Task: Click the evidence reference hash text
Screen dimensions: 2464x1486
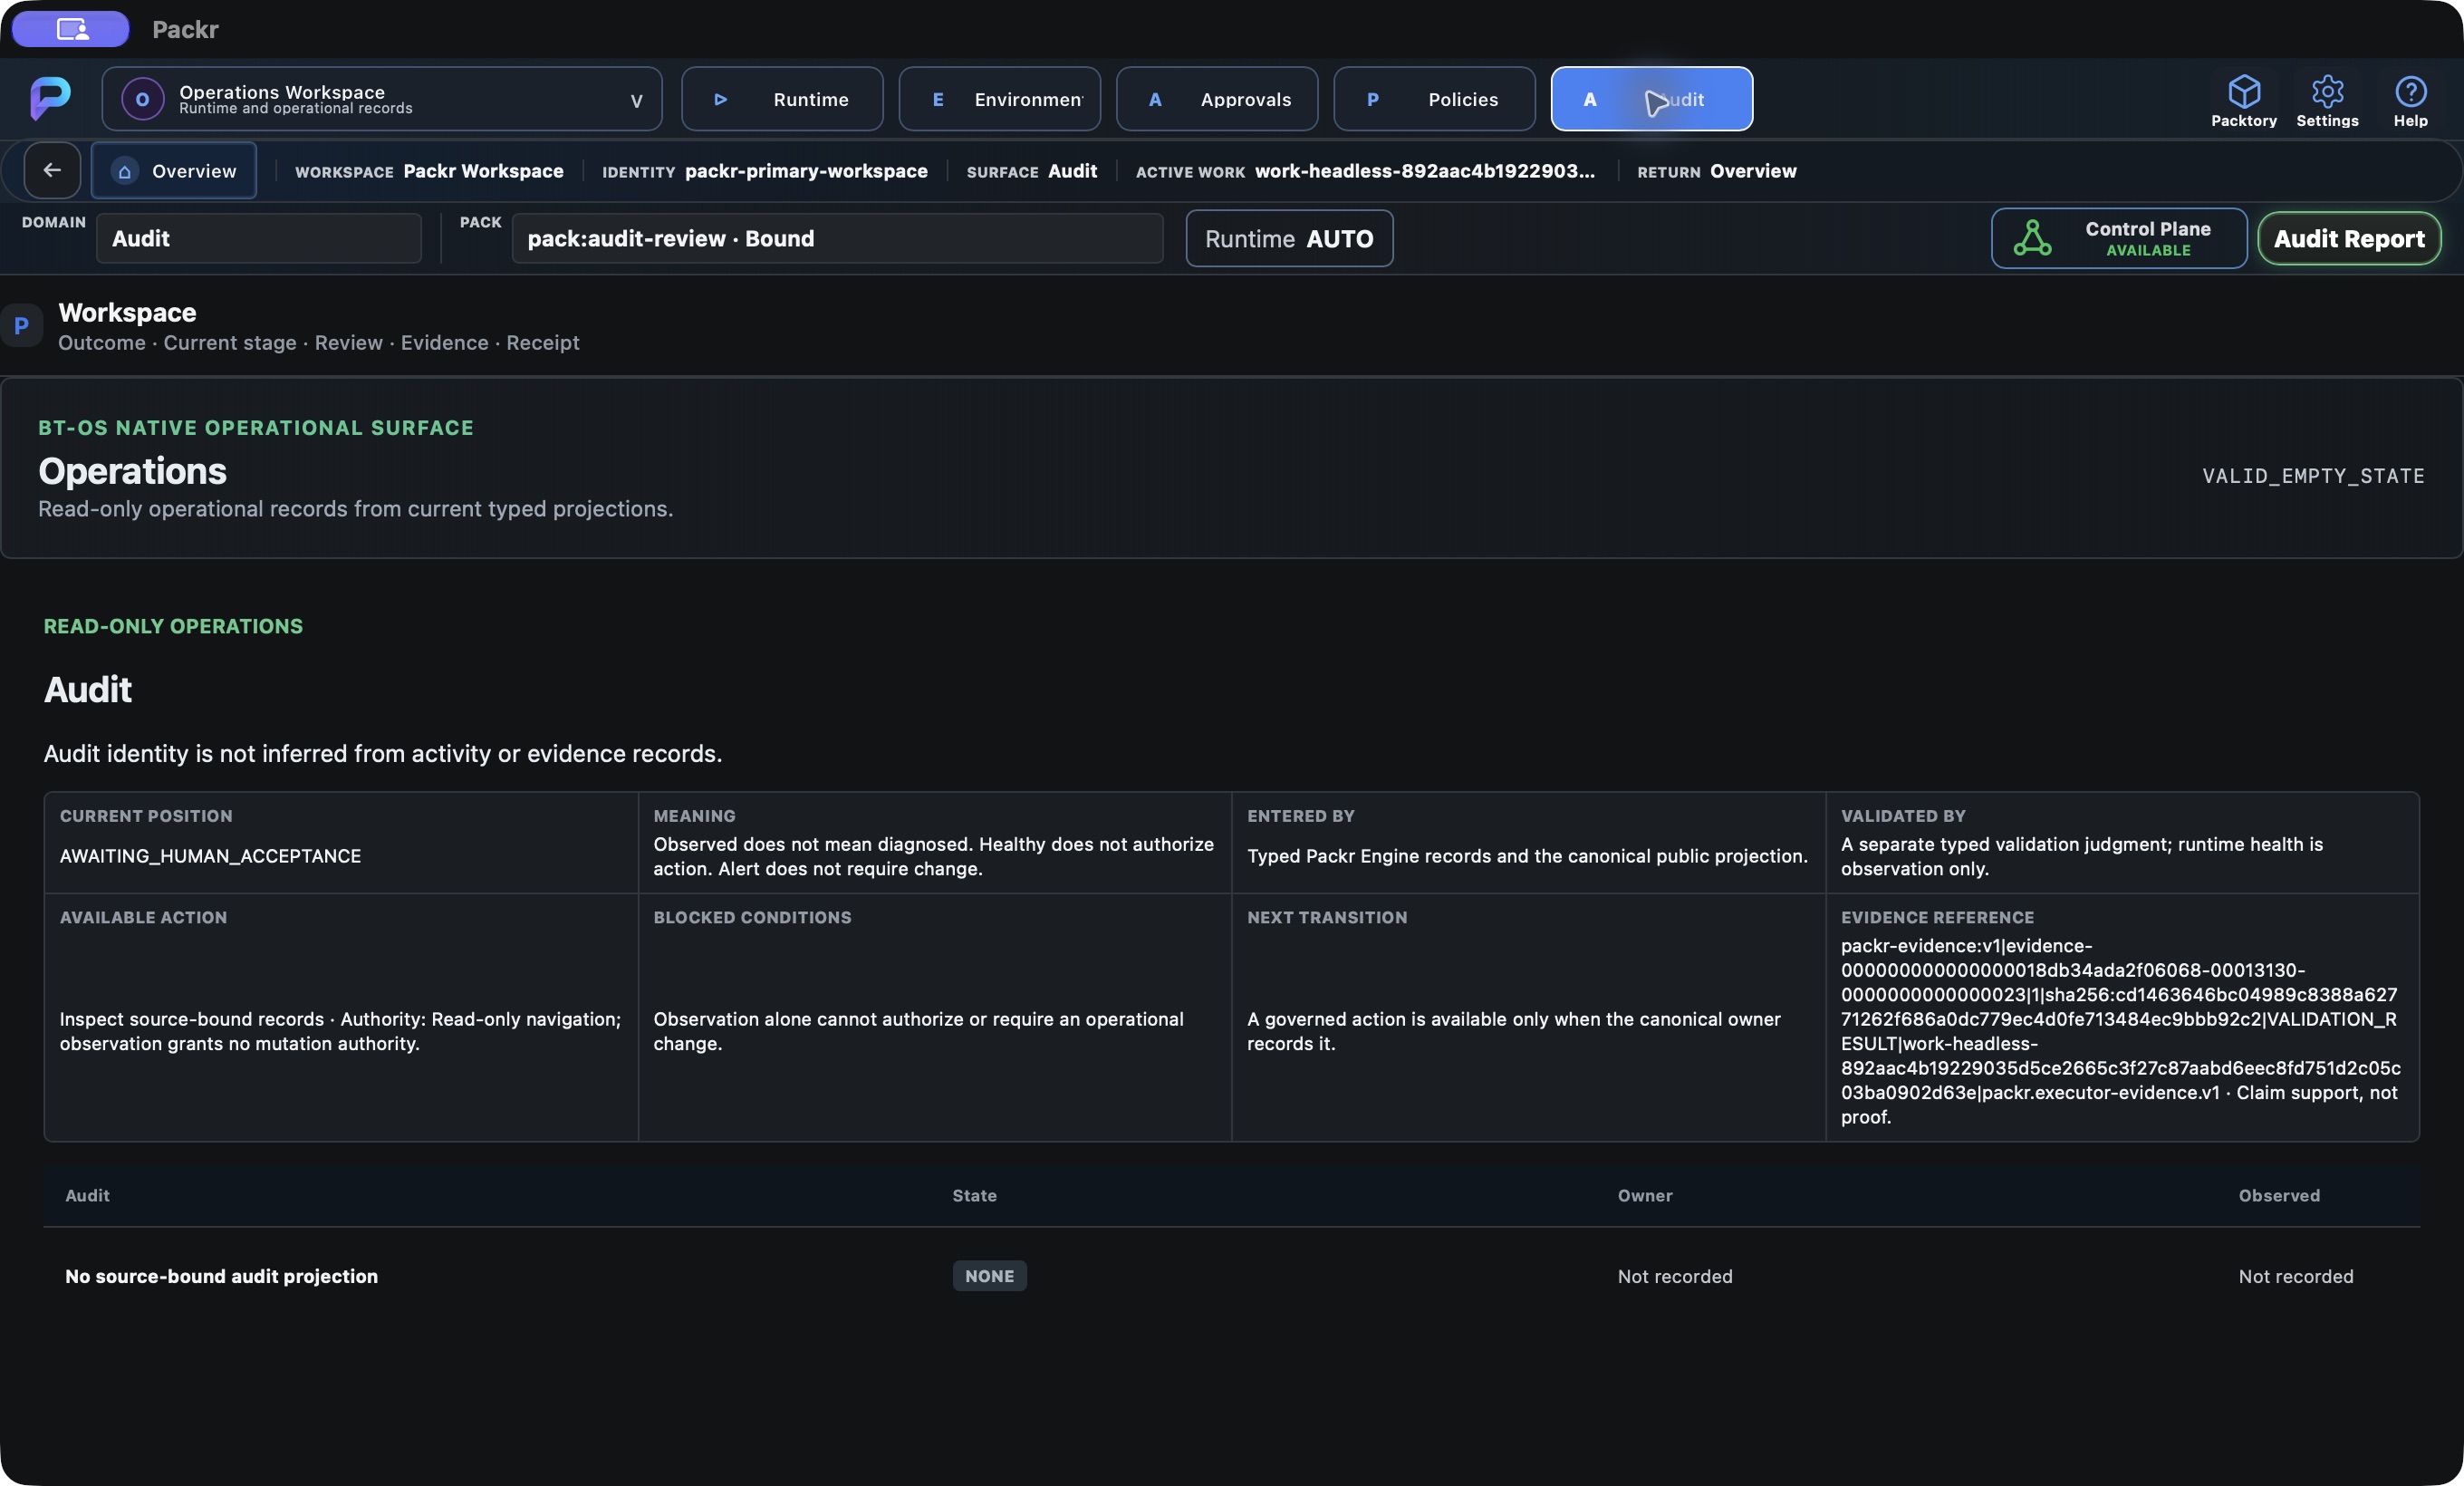Action: point(2120,1031)
